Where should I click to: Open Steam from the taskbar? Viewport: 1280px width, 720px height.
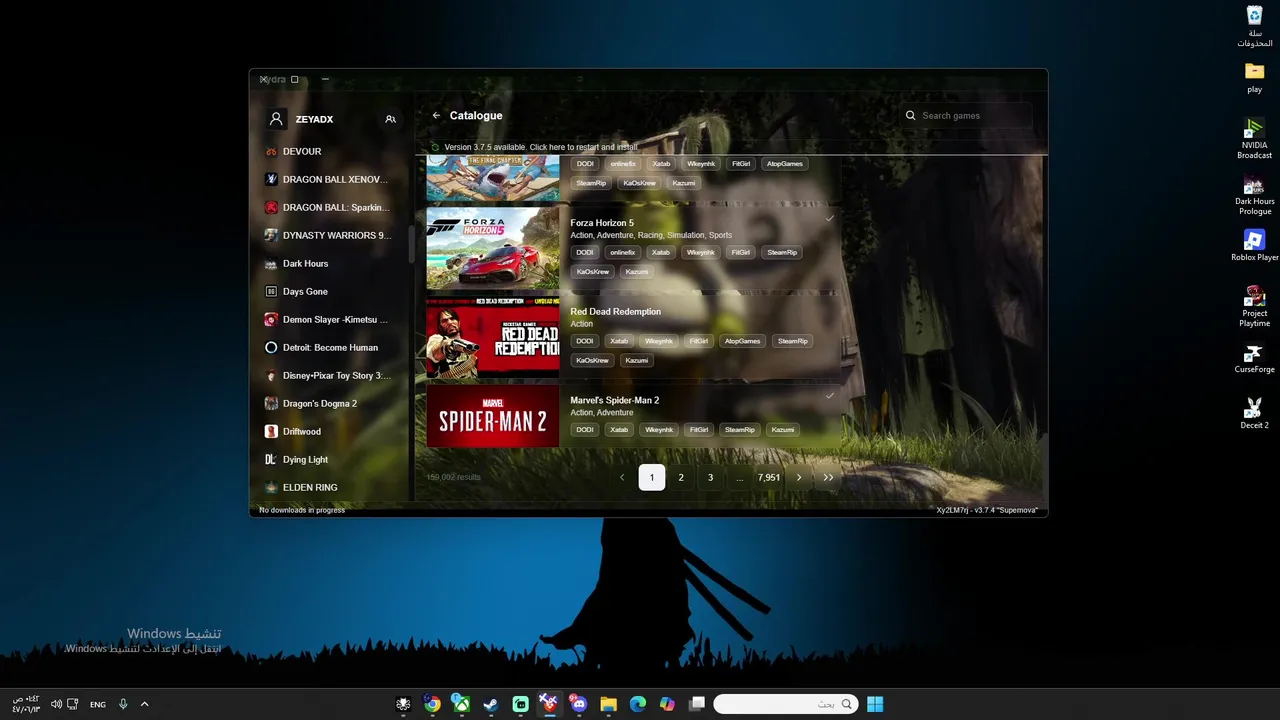[x=490, y=704]
